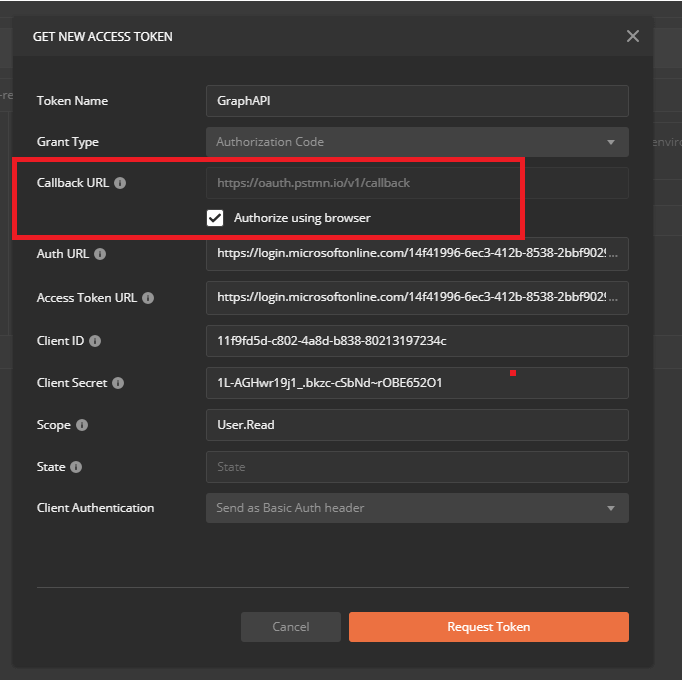Click info icon next to Client Secret
This screenshot has width=682, height=680.
pyautogui.click(x=118, y=383)
